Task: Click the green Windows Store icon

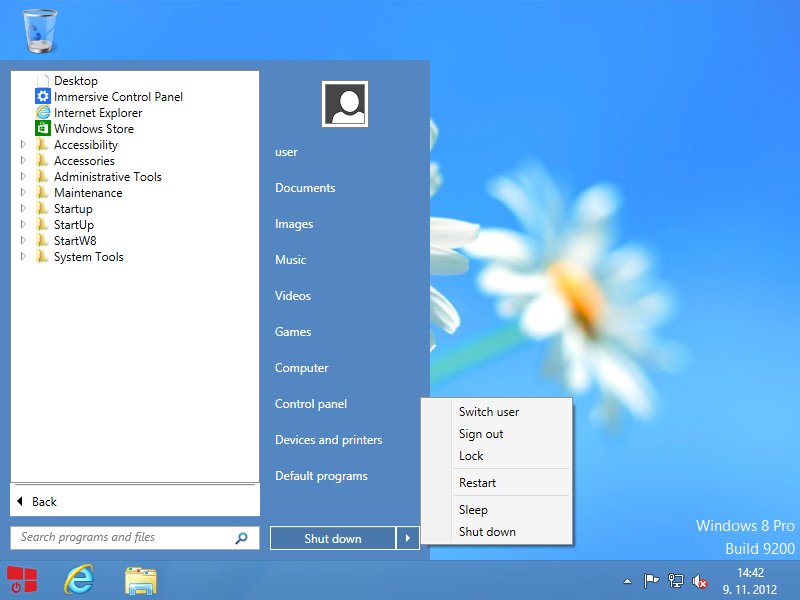Action: click(43, 128)
